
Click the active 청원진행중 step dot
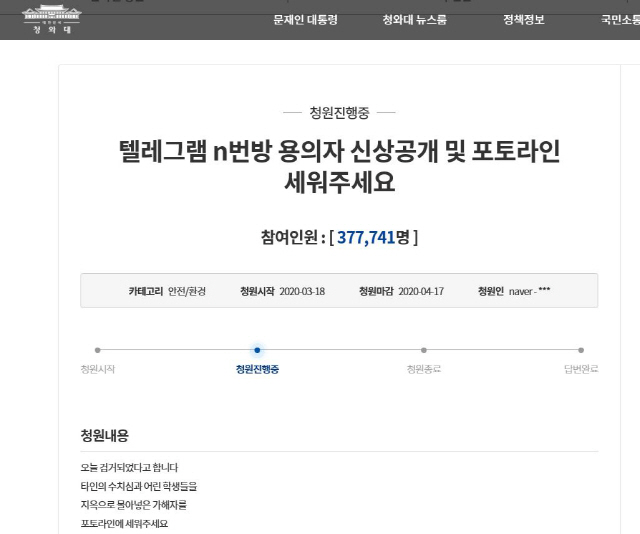[x=257, y=350]
